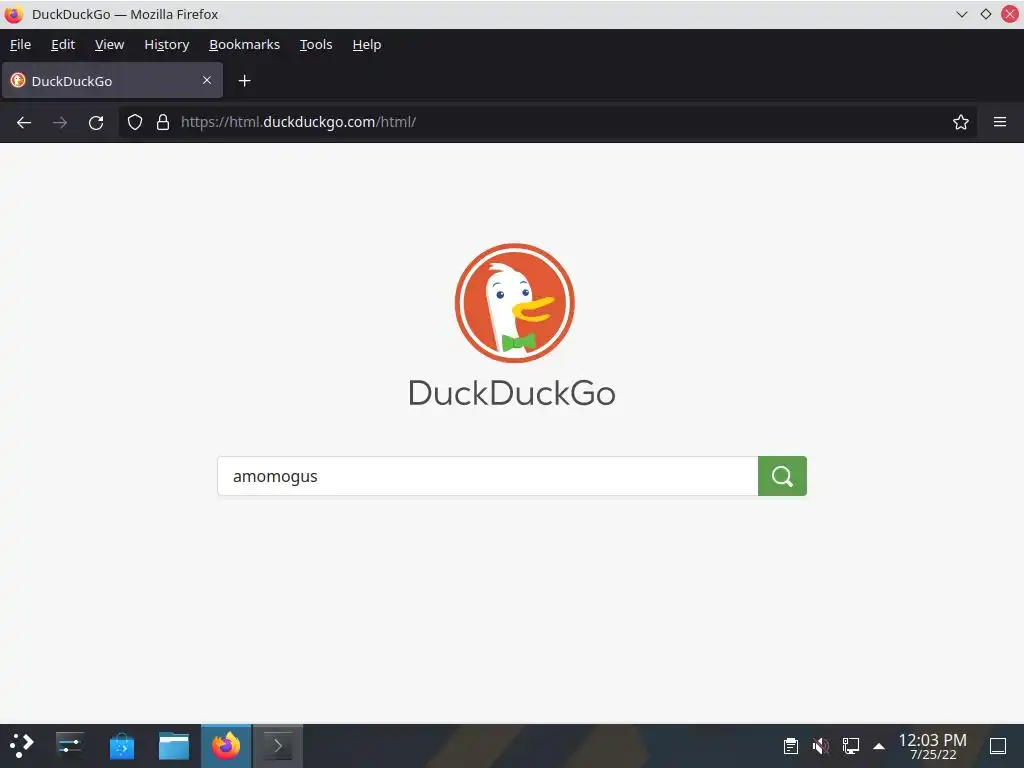Click the forward navigation arrow
Viewport: 1024px width, 768px height.
coord(60,122)
